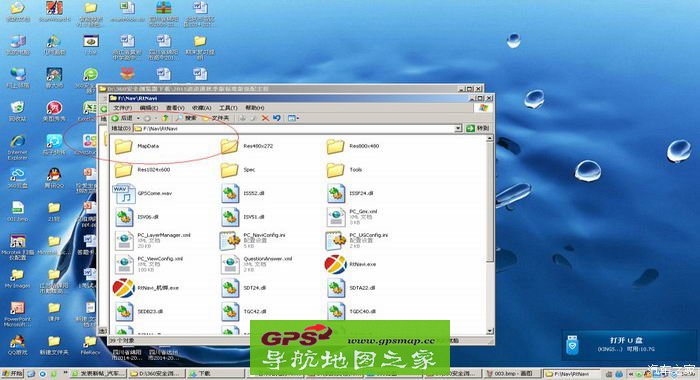700x380 pixels.
Task: Open the 文件(F) menu
Action: [122, 108]
